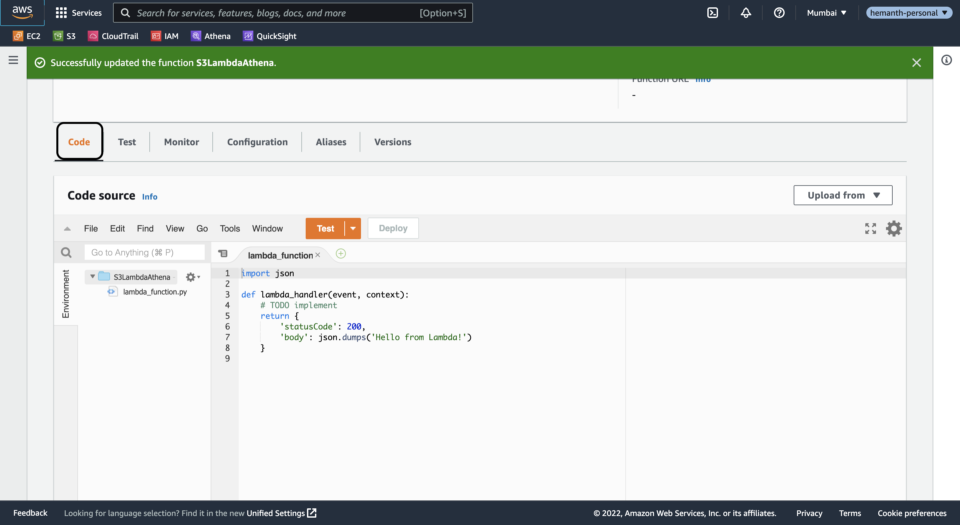Click the Go to Anything field
960x525 pixels.
click(x=144, y=253)
